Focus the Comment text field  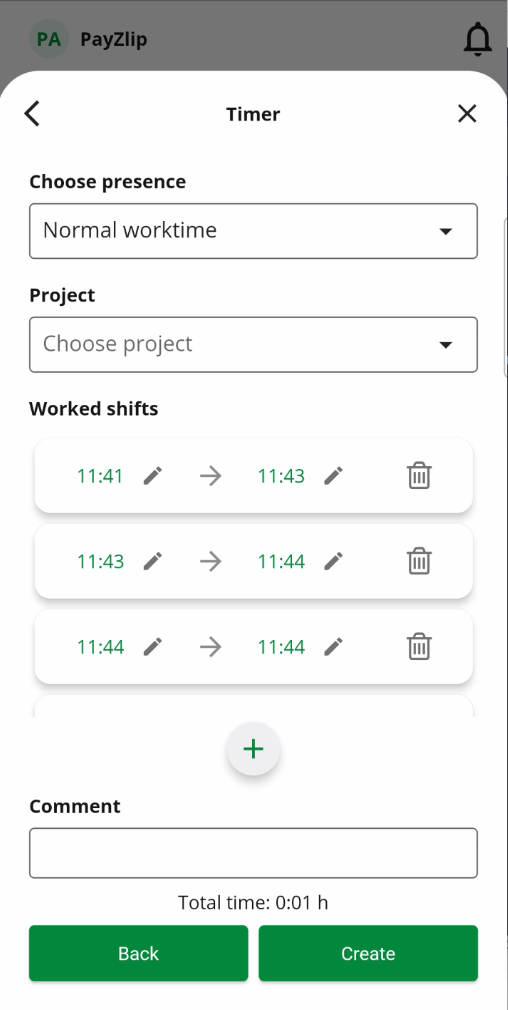click(254, 853)
